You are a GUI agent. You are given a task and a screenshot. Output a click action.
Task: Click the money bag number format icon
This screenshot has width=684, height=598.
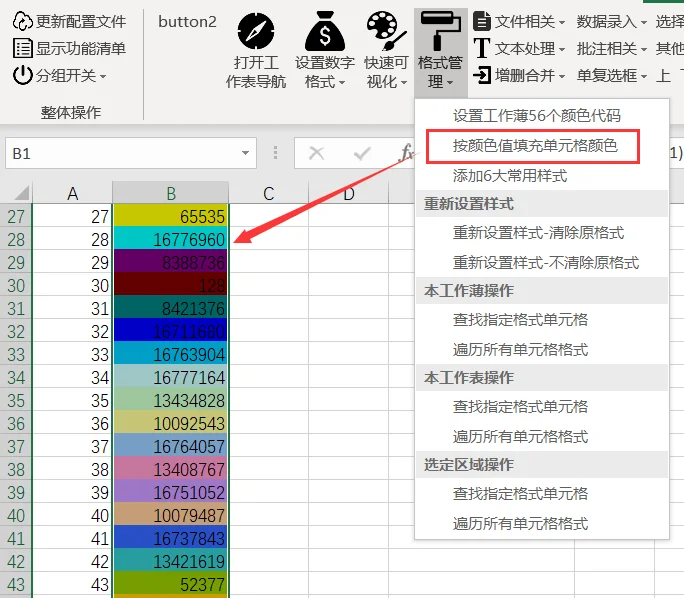pyautogui.click(x=325, y=31)
